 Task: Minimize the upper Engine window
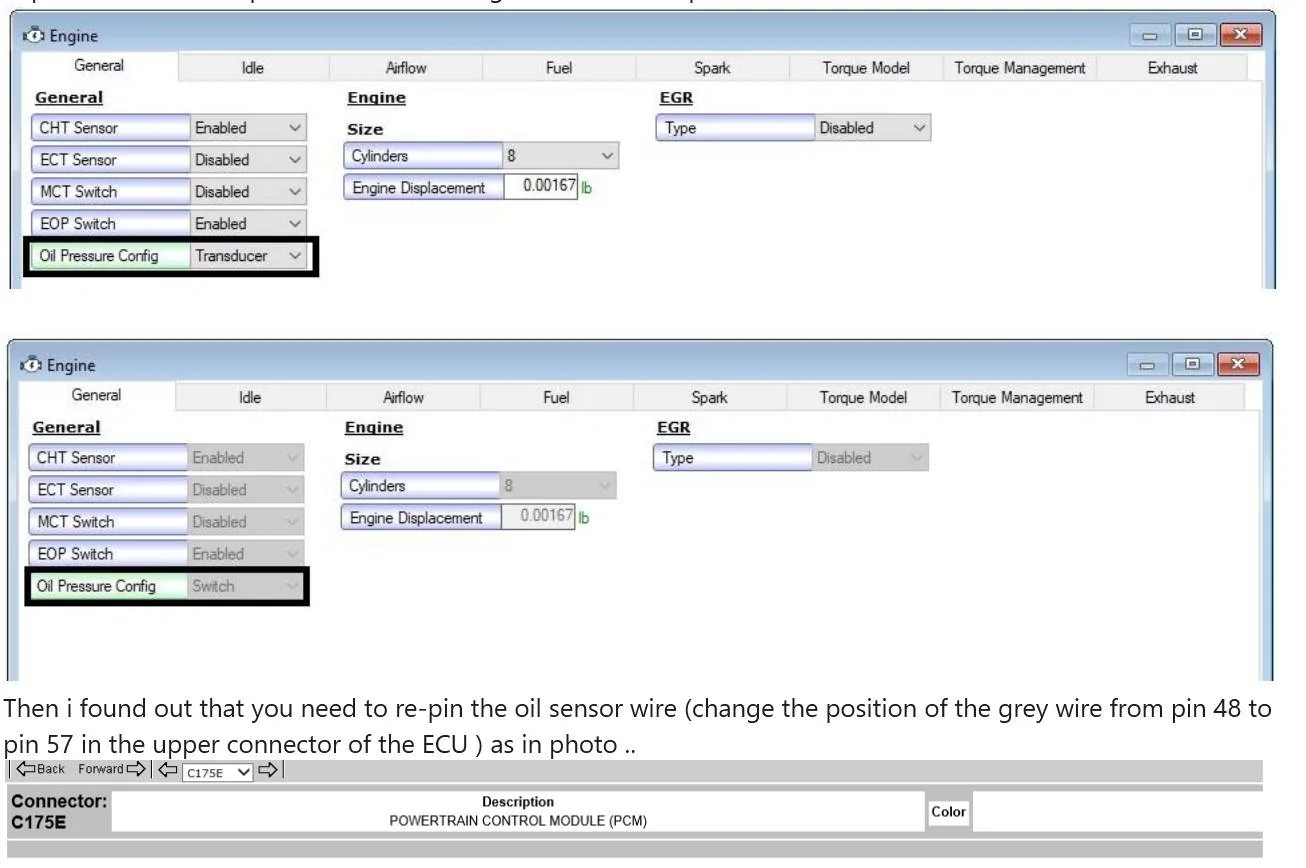1150,35
